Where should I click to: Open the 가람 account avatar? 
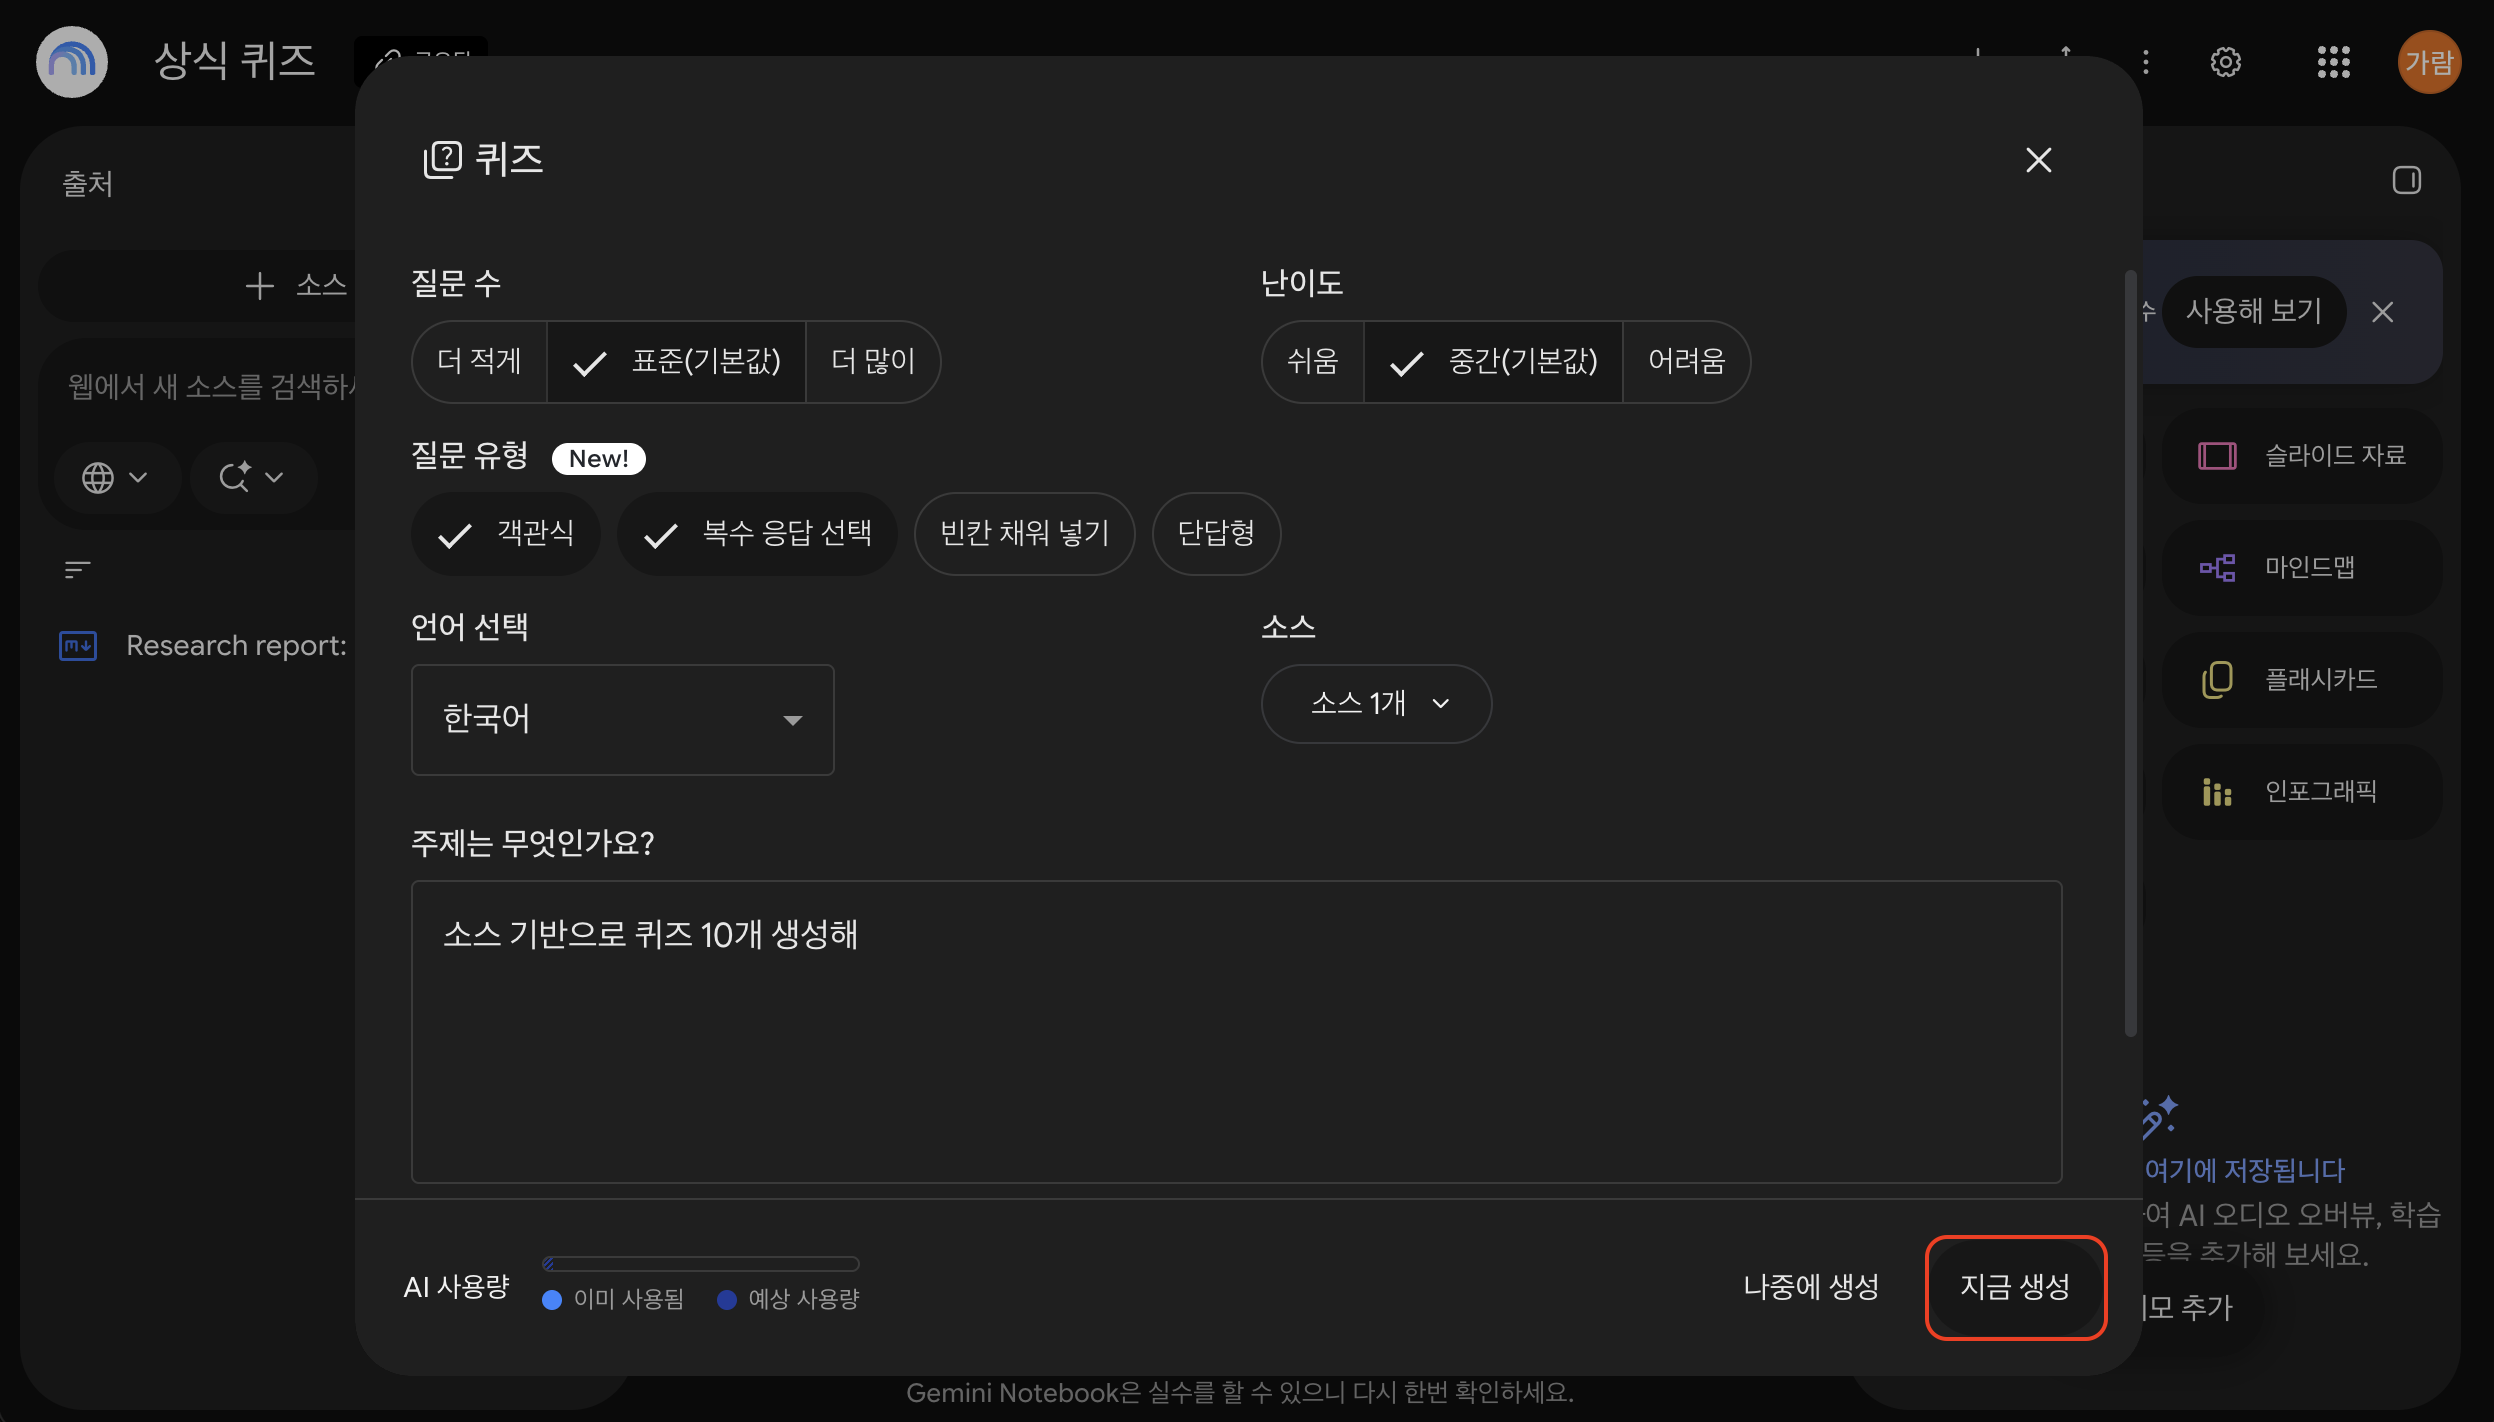2429,62
